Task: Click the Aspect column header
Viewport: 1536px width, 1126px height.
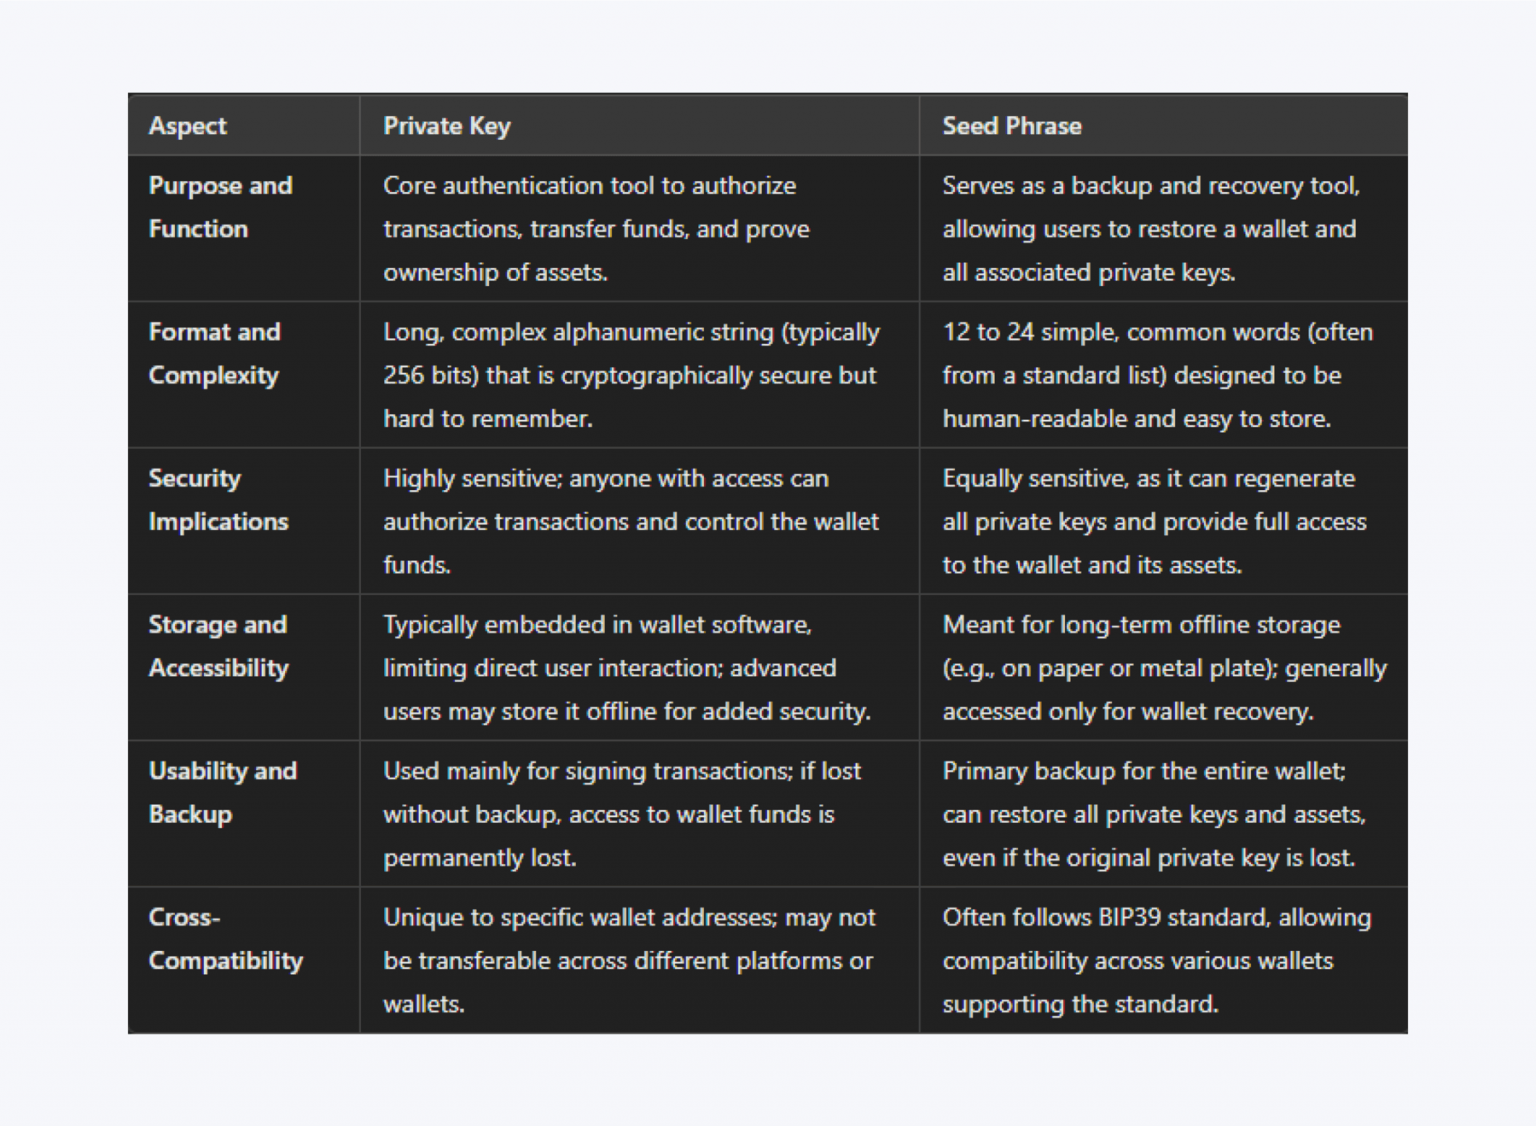Action: pyautogui.click(x=188, y=126)
